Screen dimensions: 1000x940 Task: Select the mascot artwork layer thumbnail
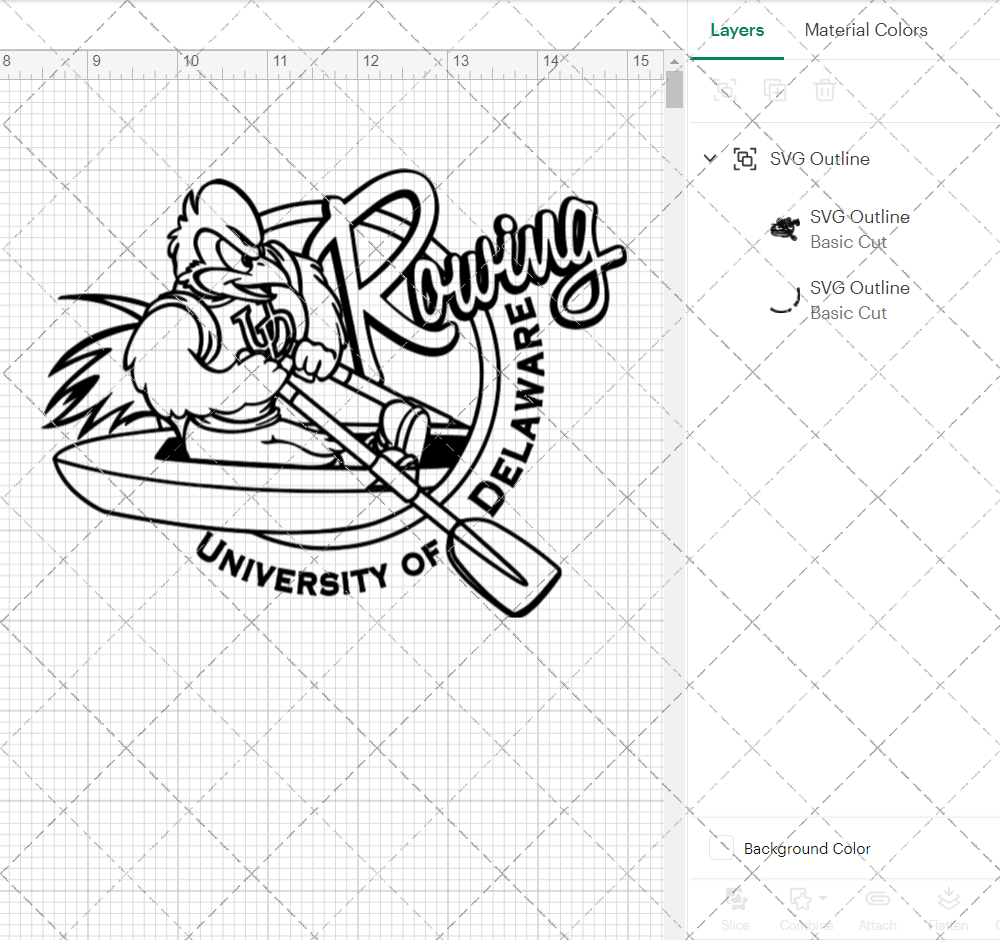pyautogui.click(x=784, y=228)
